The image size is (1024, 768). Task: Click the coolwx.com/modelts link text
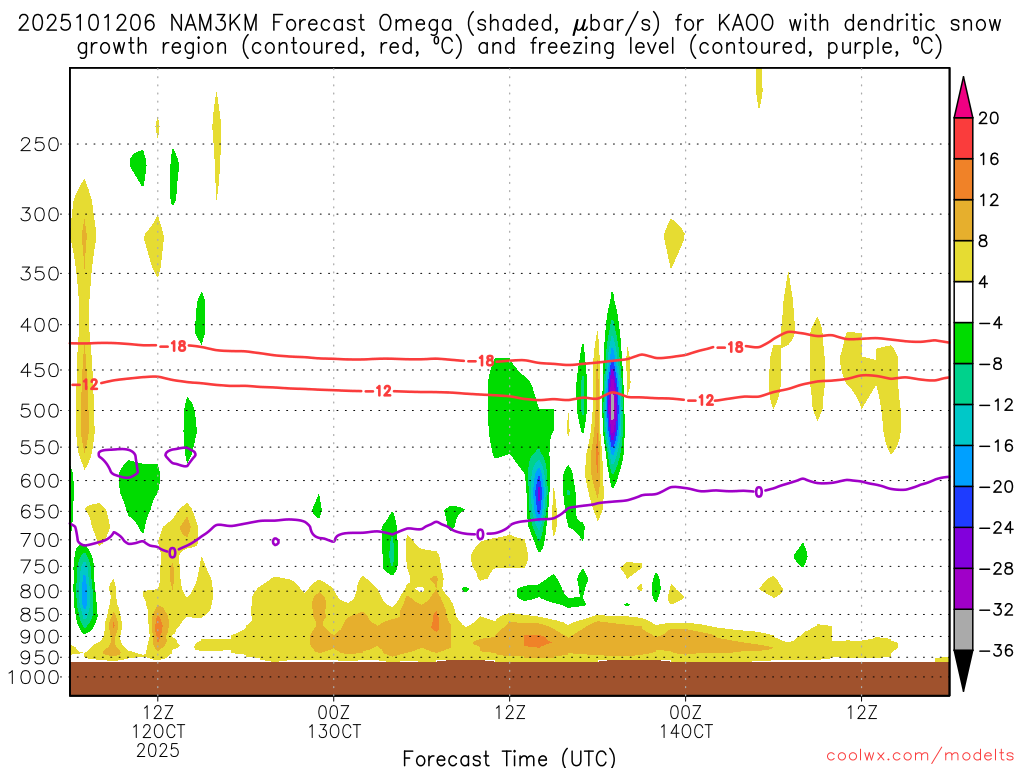920,755
